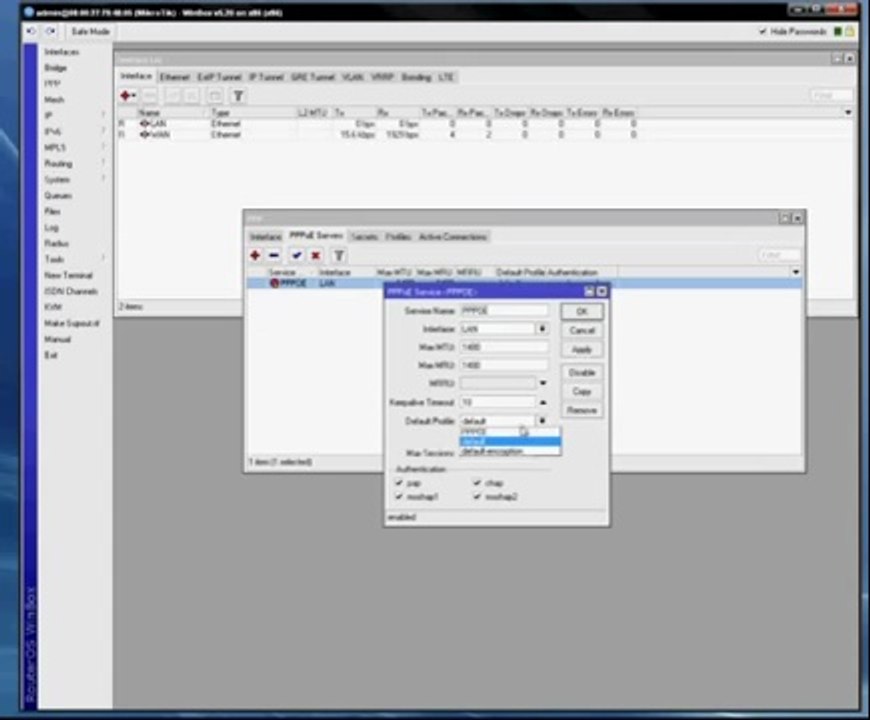
Task: Click the filter funnel icon in Interface List
Action: [x=238, y=96]
